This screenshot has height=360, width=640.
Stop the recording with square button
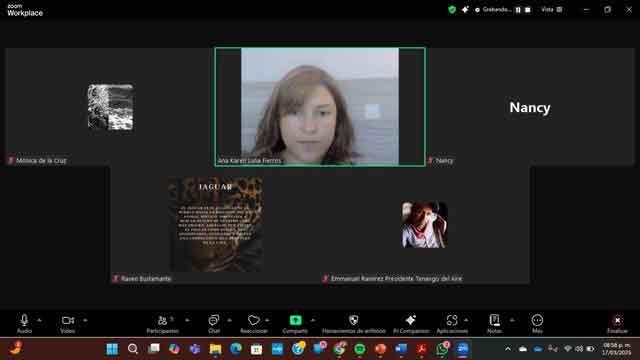[528, 10]
